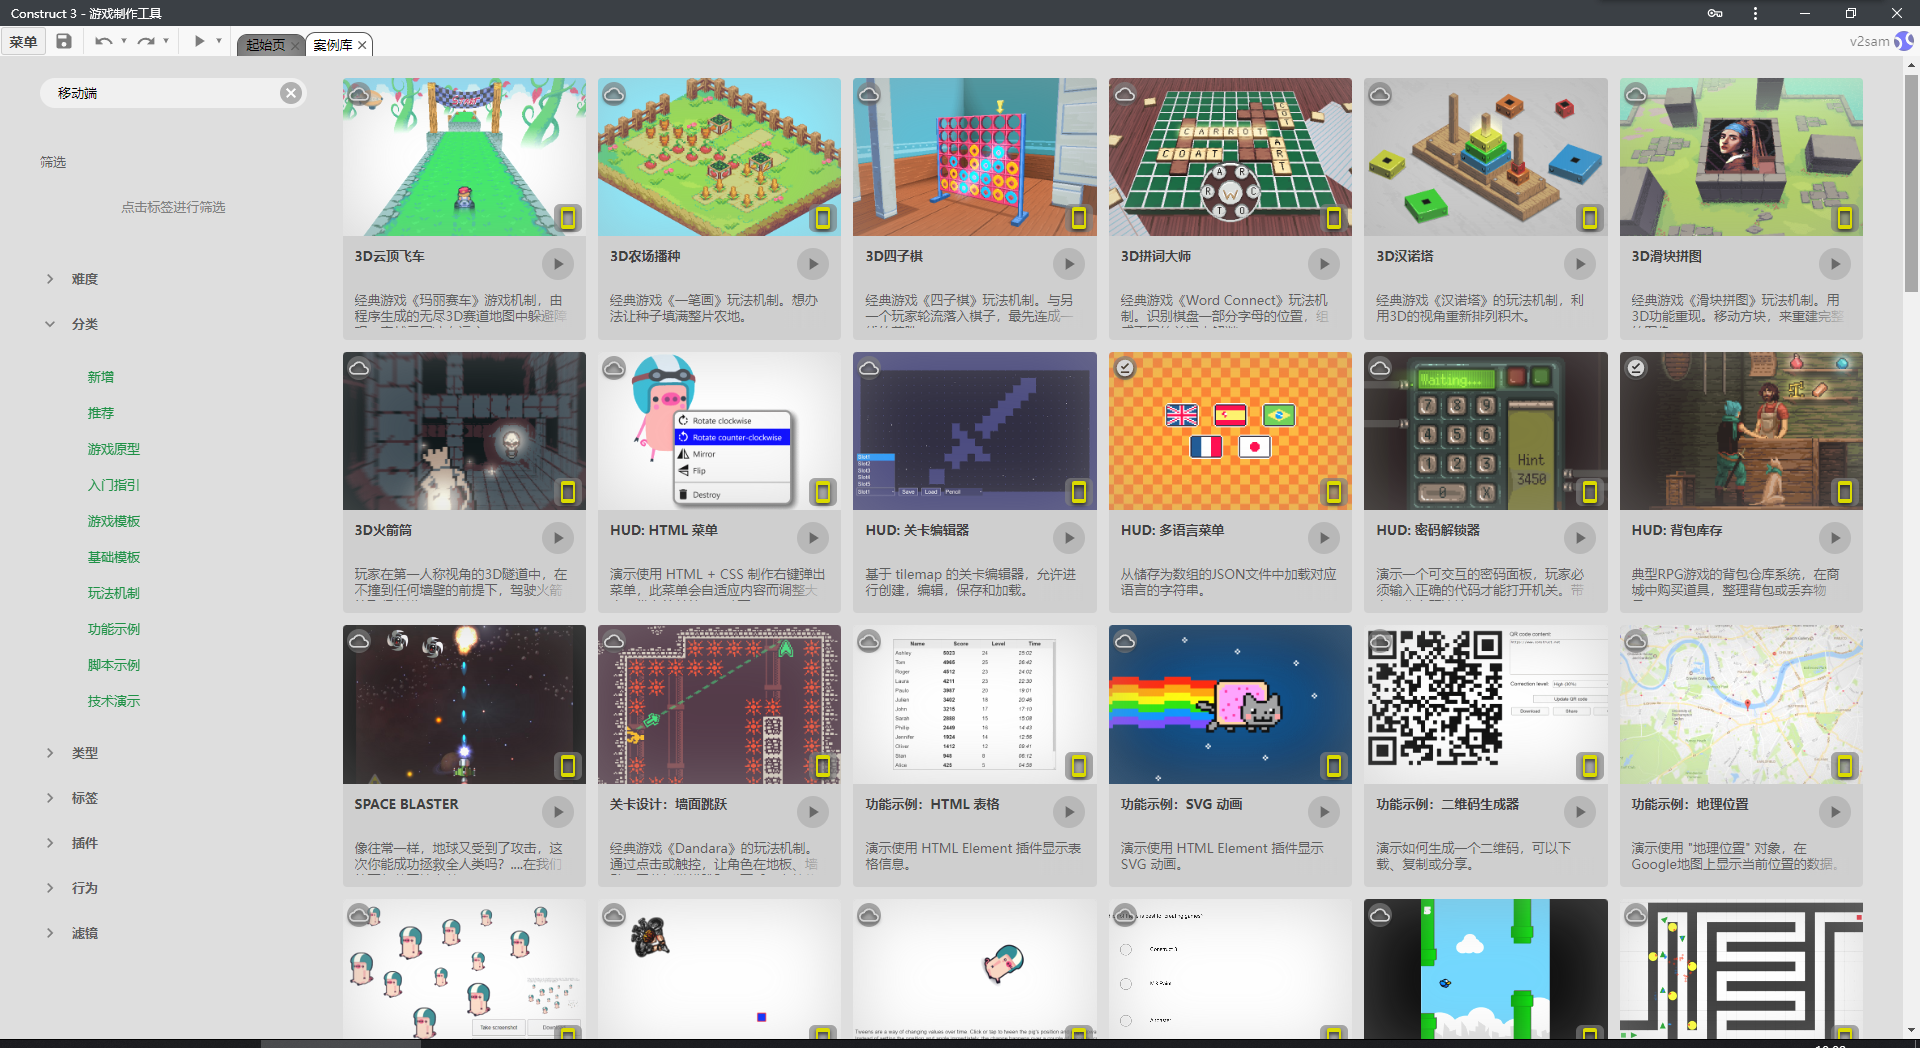Image resolution: width=1920 pixels, height=1048 pixels.
Task: Play the 关卡设计: 墙面跳跃 example preview
Action: coord(813,812)
